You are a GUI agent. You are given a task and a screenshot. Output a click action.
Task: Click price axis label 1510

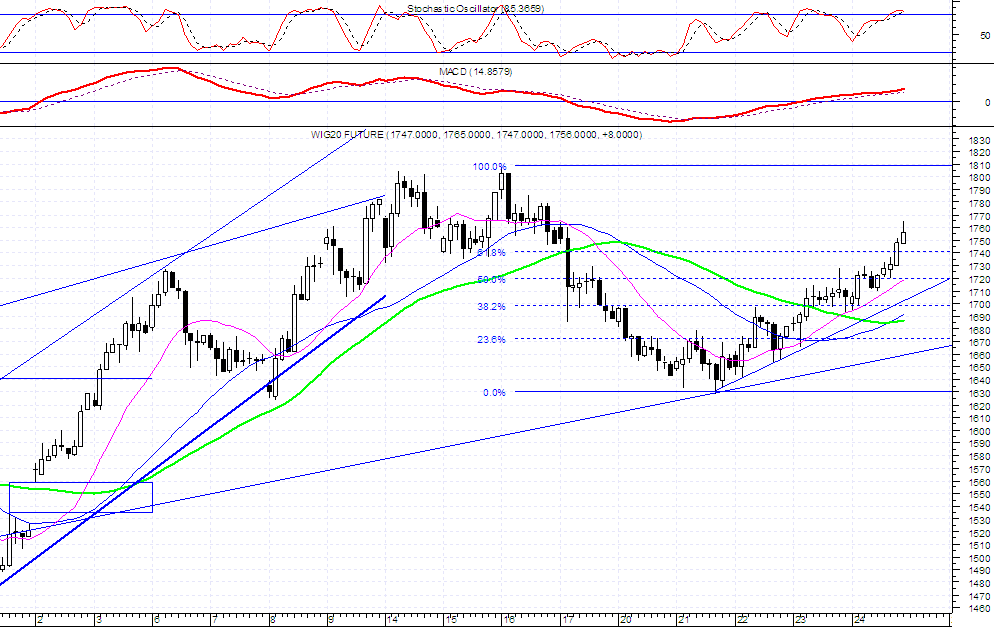coord(980,545)
